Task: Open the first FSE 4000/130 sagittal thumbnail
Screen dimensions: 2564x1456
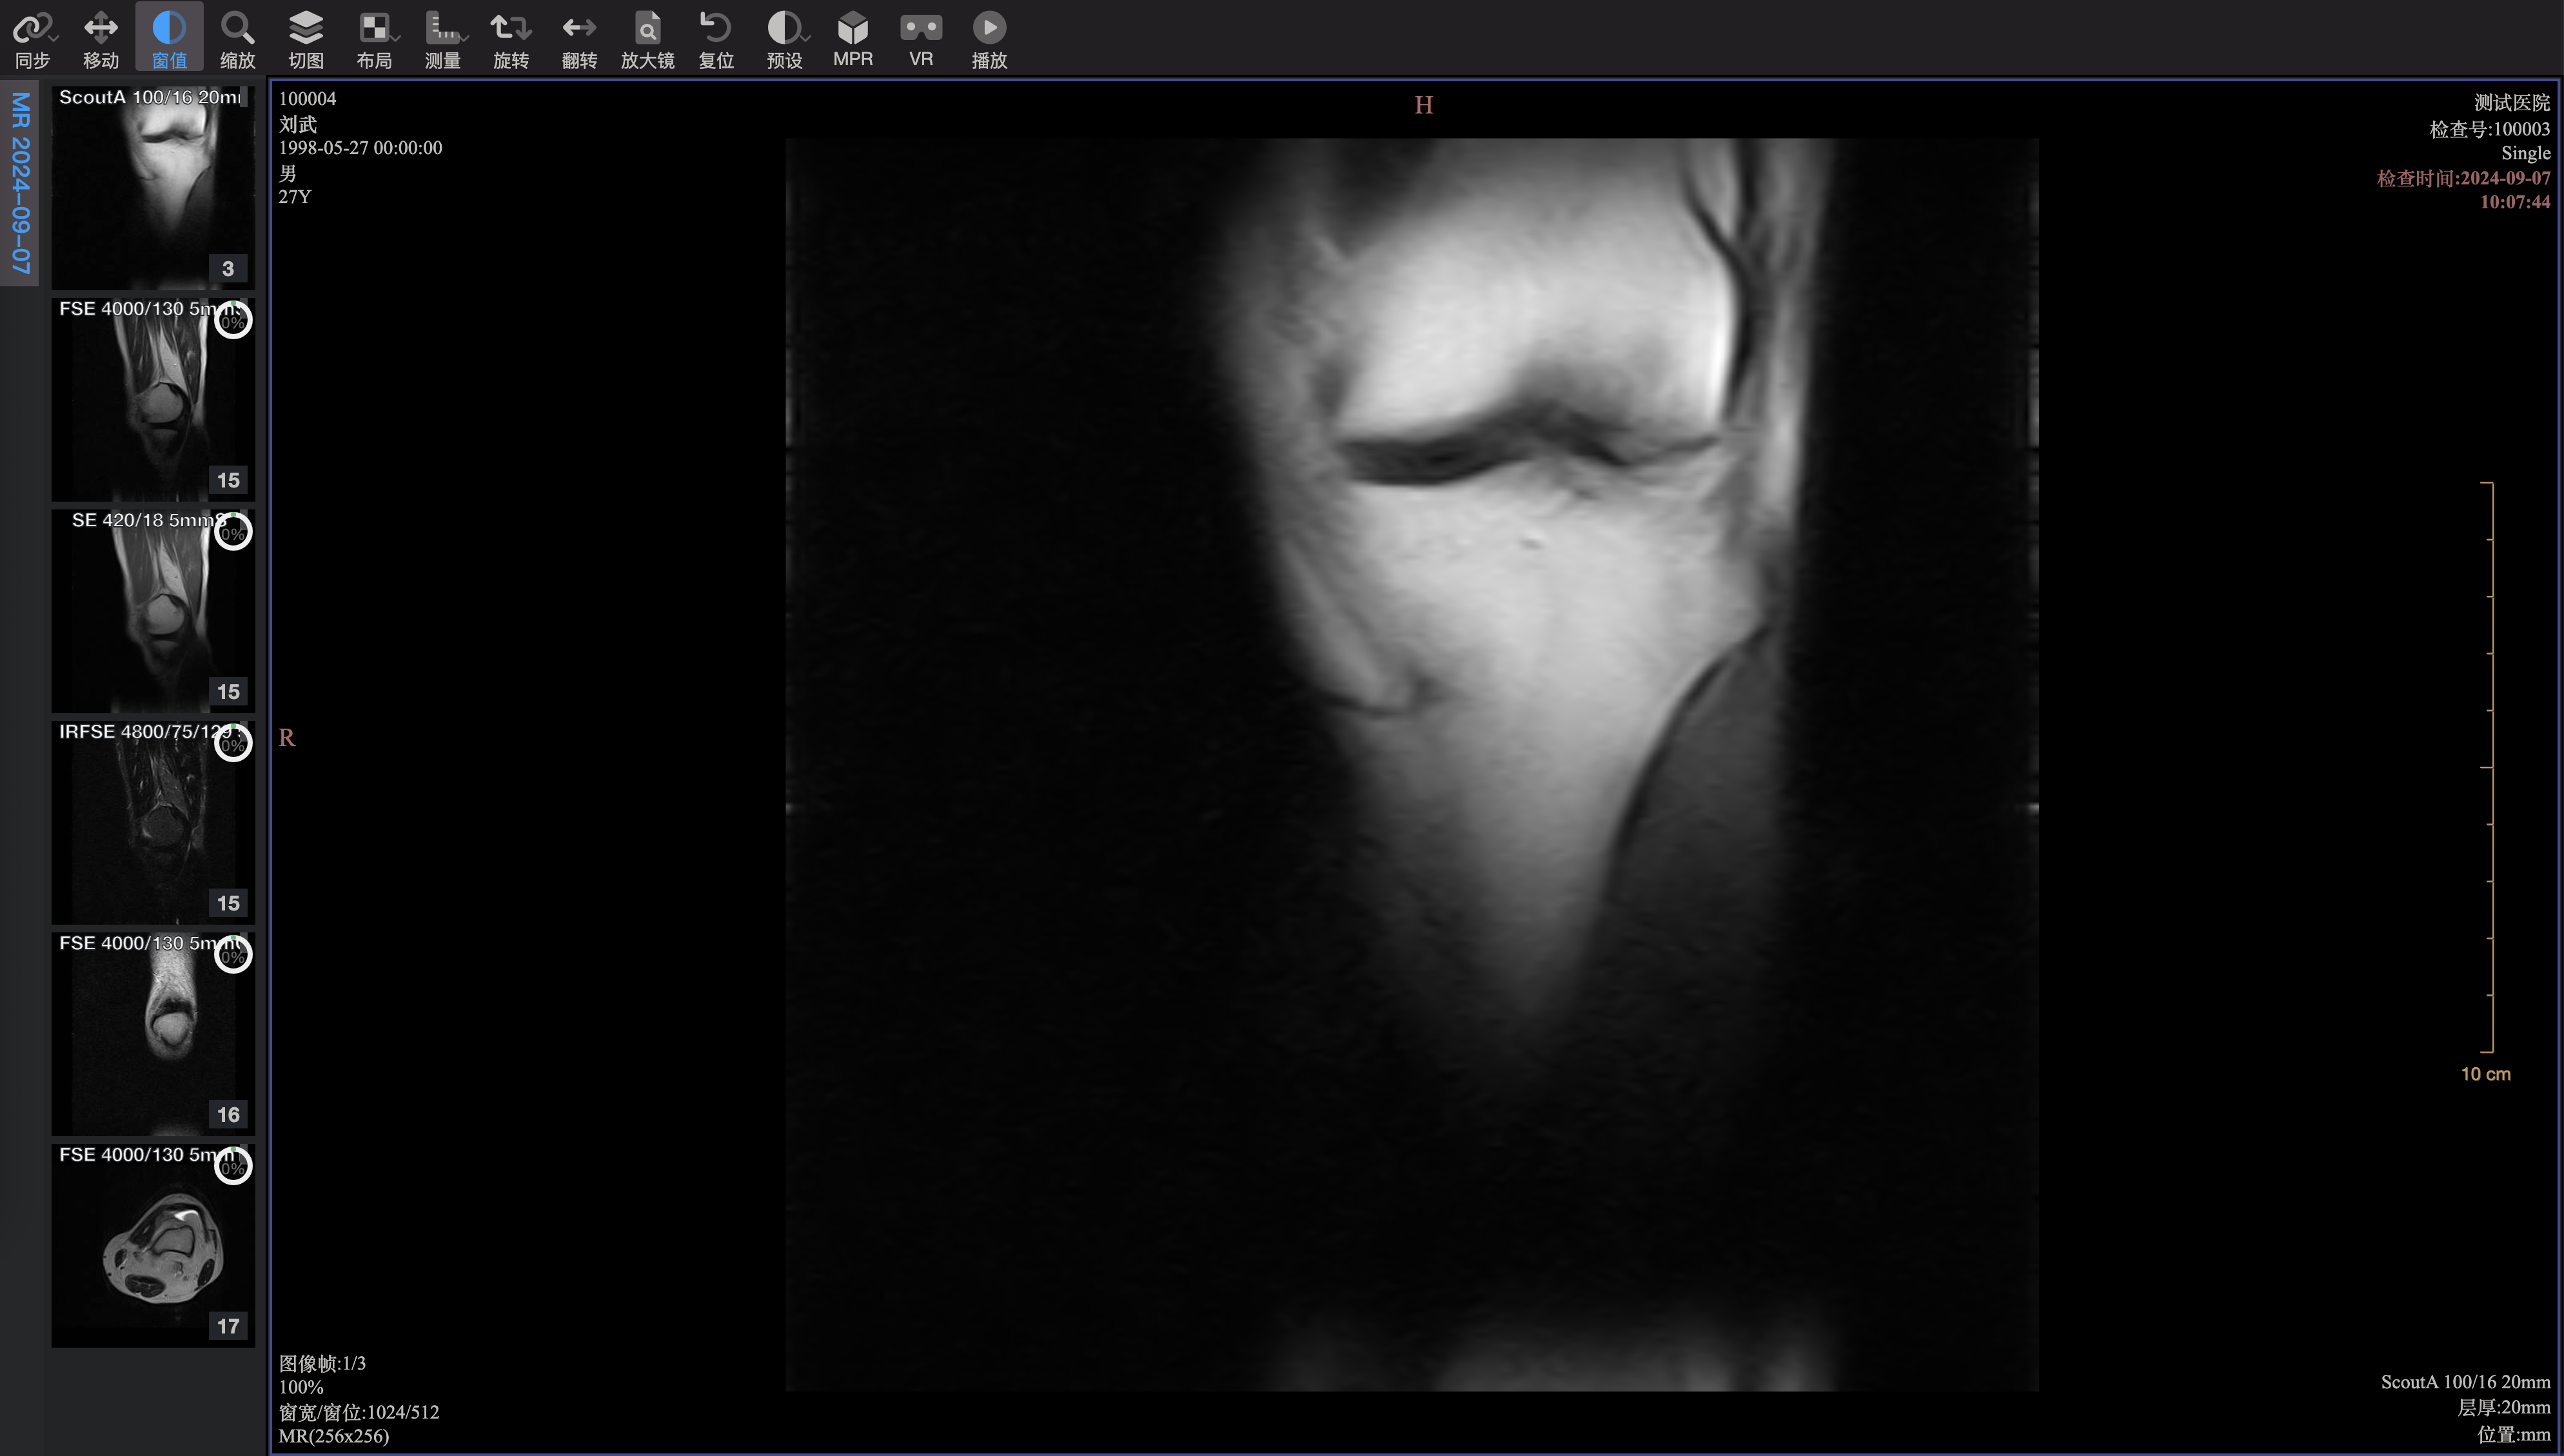Action: [153, 399]
